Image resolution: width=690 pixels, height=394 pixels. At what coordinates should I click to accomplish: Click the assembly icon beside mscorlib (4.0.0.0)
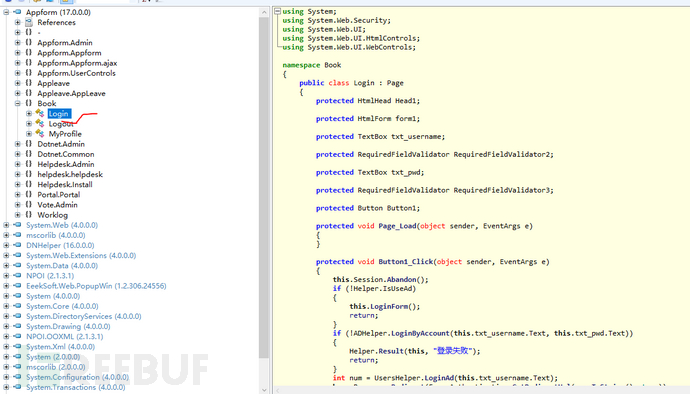17,235
